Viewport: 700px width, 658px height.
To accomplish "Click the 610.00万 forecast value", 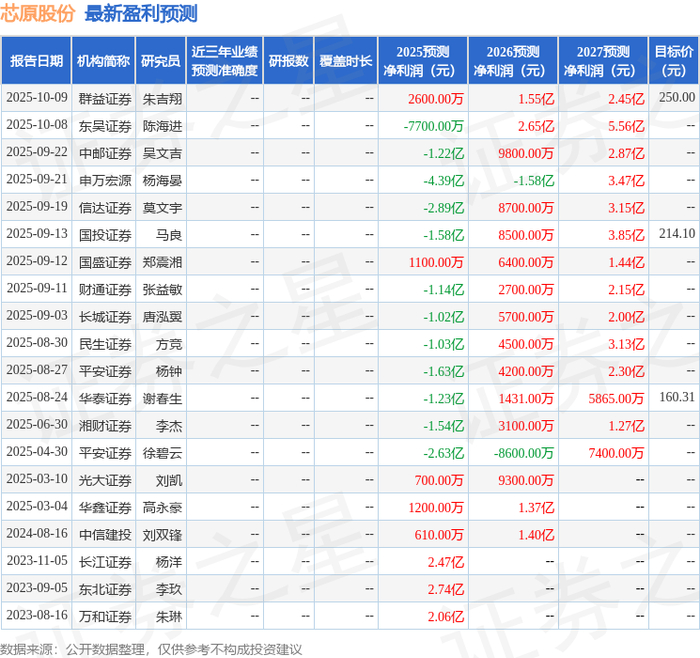I will [x=439, y=535].
